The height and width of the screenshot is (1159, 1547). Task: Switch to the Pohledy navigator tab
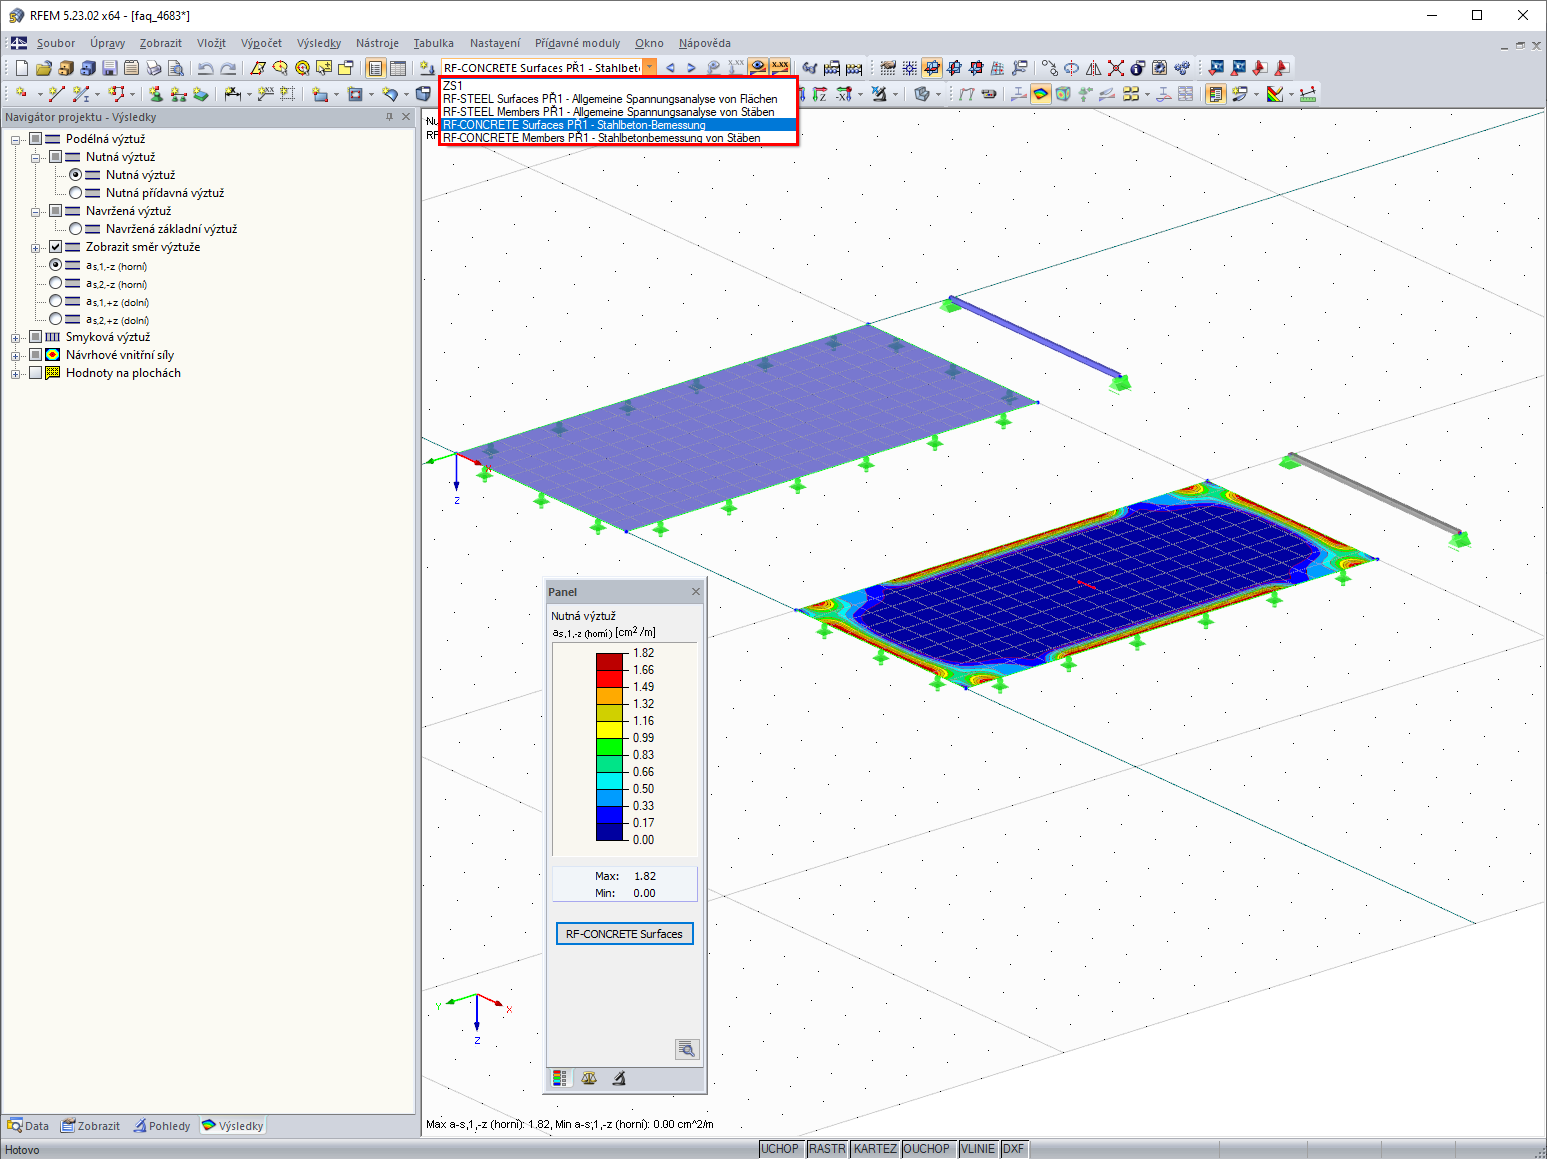coord(162,1126)
